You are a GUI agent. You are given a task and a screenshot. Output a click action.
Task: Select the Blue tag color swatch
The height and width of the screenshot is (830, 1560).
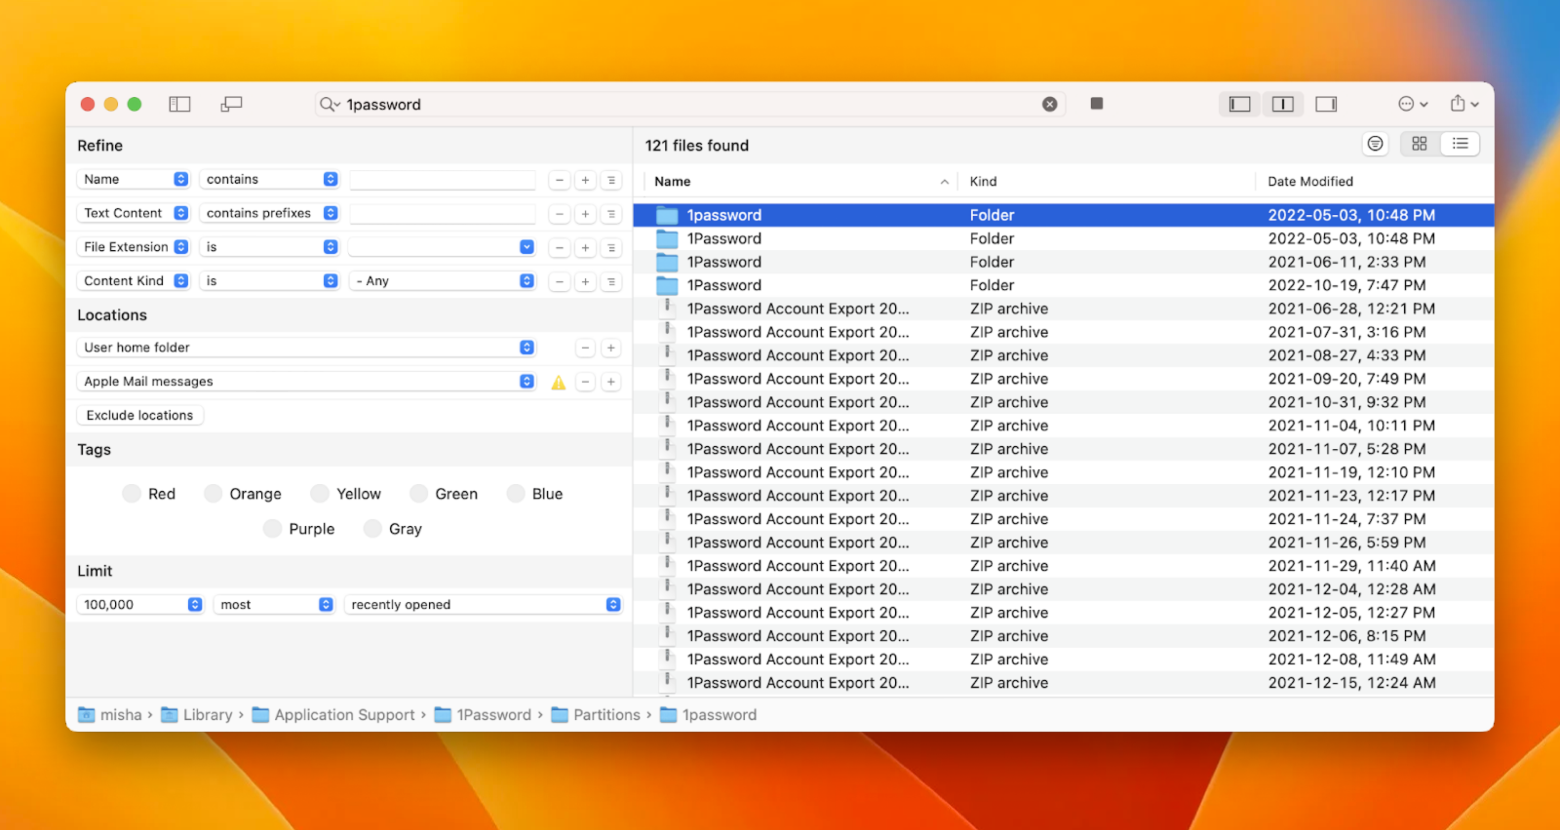[516, 493]
